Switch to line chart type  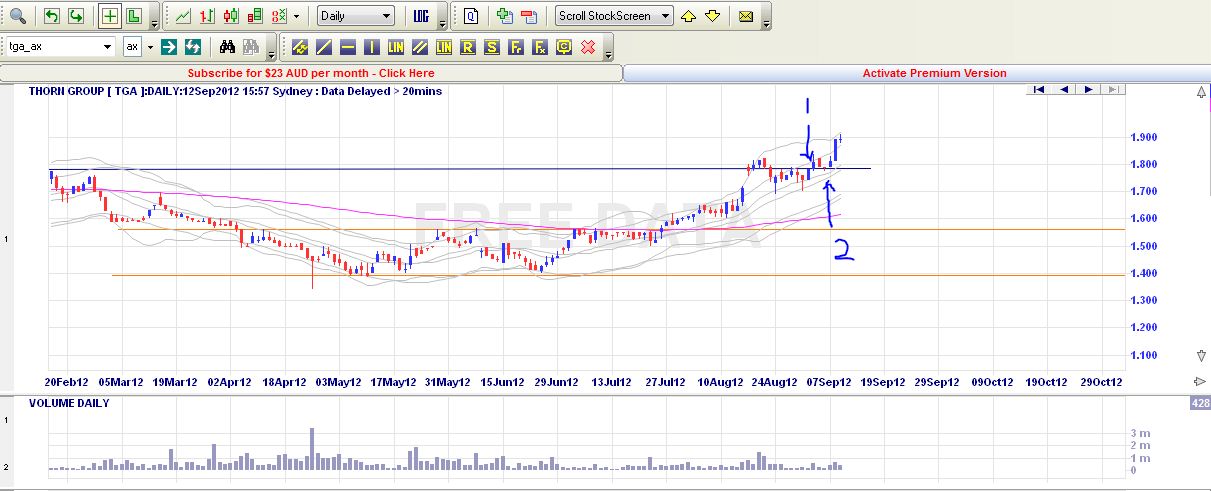(x=184, y=16)
